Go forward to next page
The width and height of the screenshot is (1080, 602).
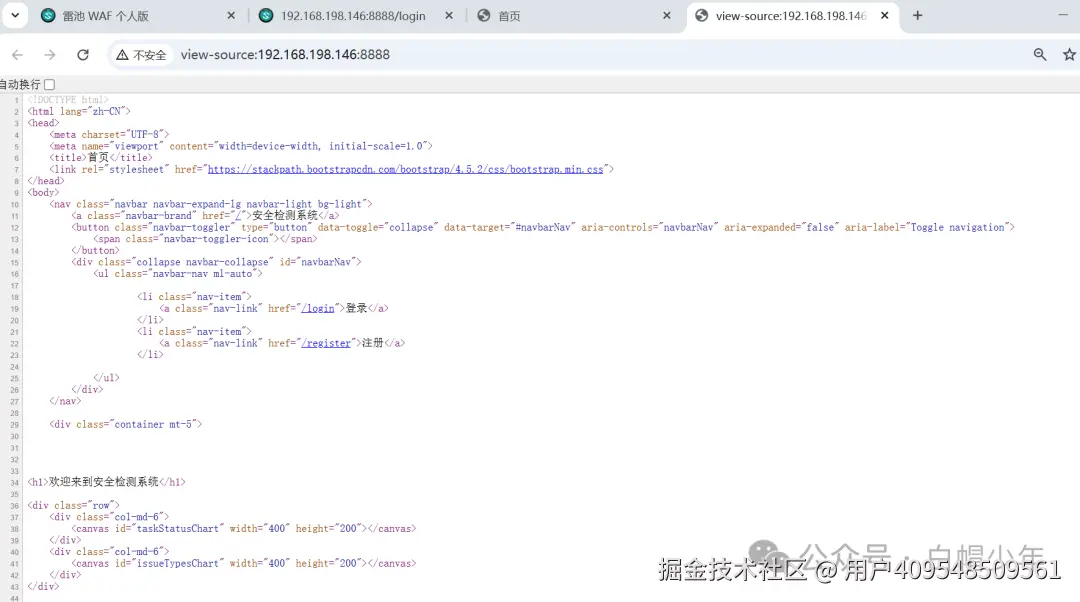point(50,54)
